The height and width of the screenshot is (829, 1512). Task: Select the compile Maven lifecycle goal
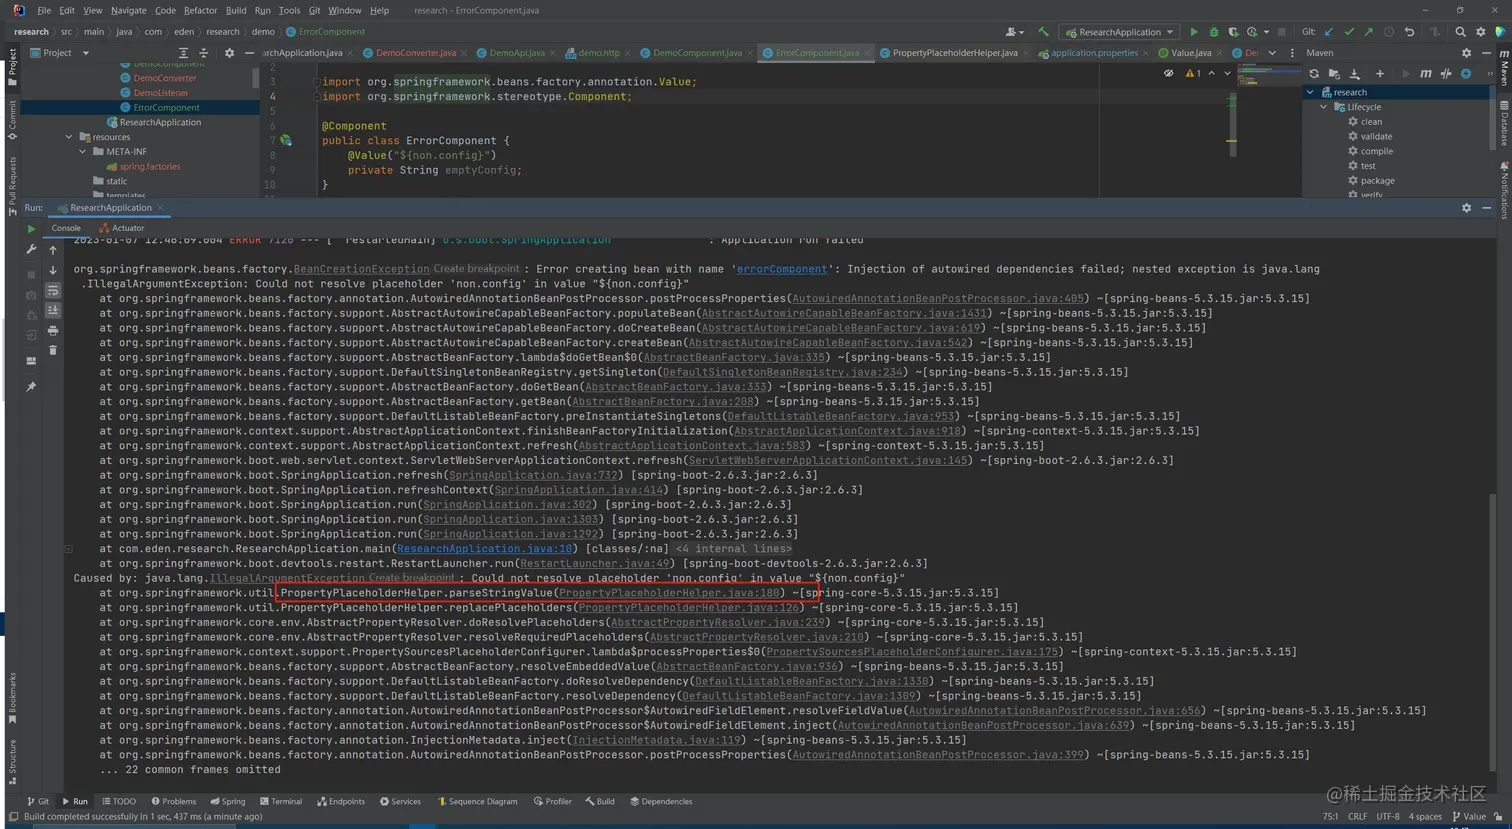coord(1370,151)
